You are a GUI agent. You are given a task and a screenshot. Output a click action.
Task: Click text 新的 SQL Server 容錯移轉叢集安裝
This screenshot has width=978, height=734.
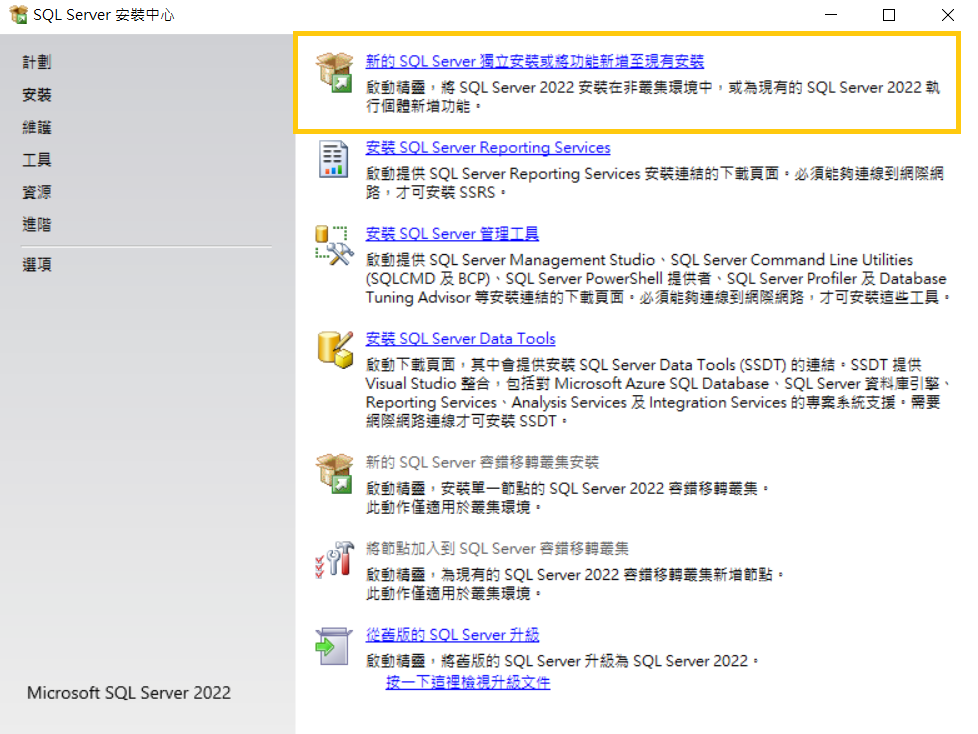[482, 462]
